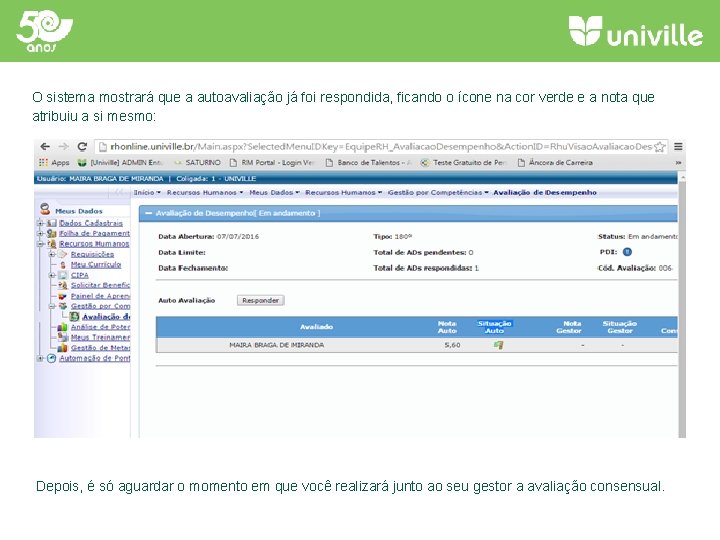Screen dimensions: 720x540
Task: Reload the page with the refresh icon
Action: point(82,146)
